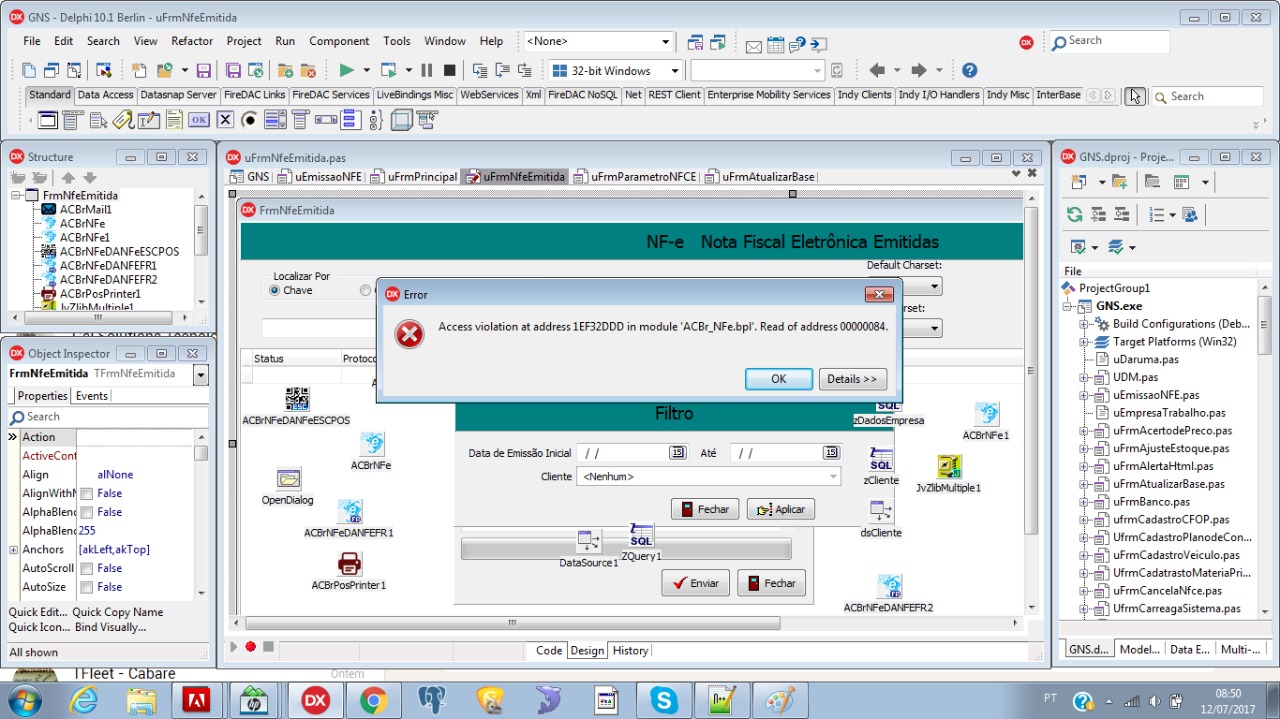Open the Events tab in Object Inspector
Viewport: 1280px width, 719px height.
point(91,396)
